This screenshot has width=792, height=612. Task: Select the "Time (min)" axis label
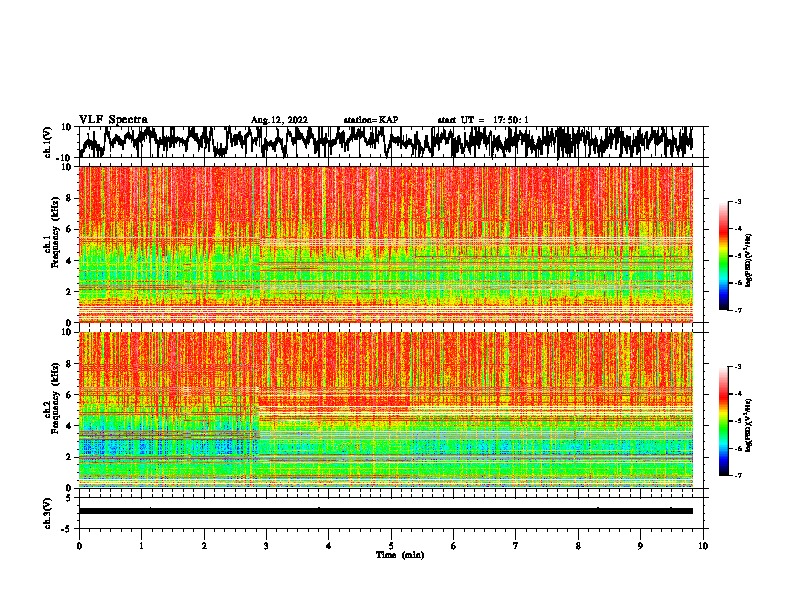[x=400, y=555]
